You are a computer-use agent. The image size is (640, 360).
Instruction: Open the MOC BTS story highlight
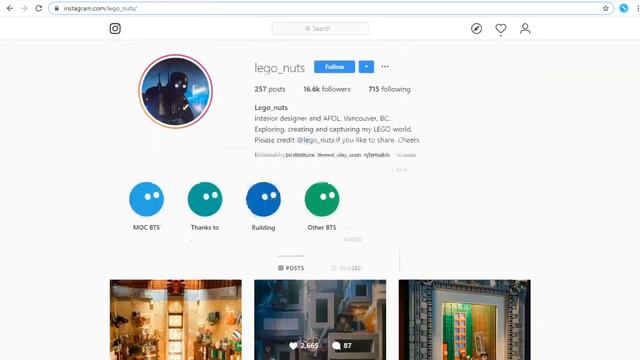[x=147, y=199]
